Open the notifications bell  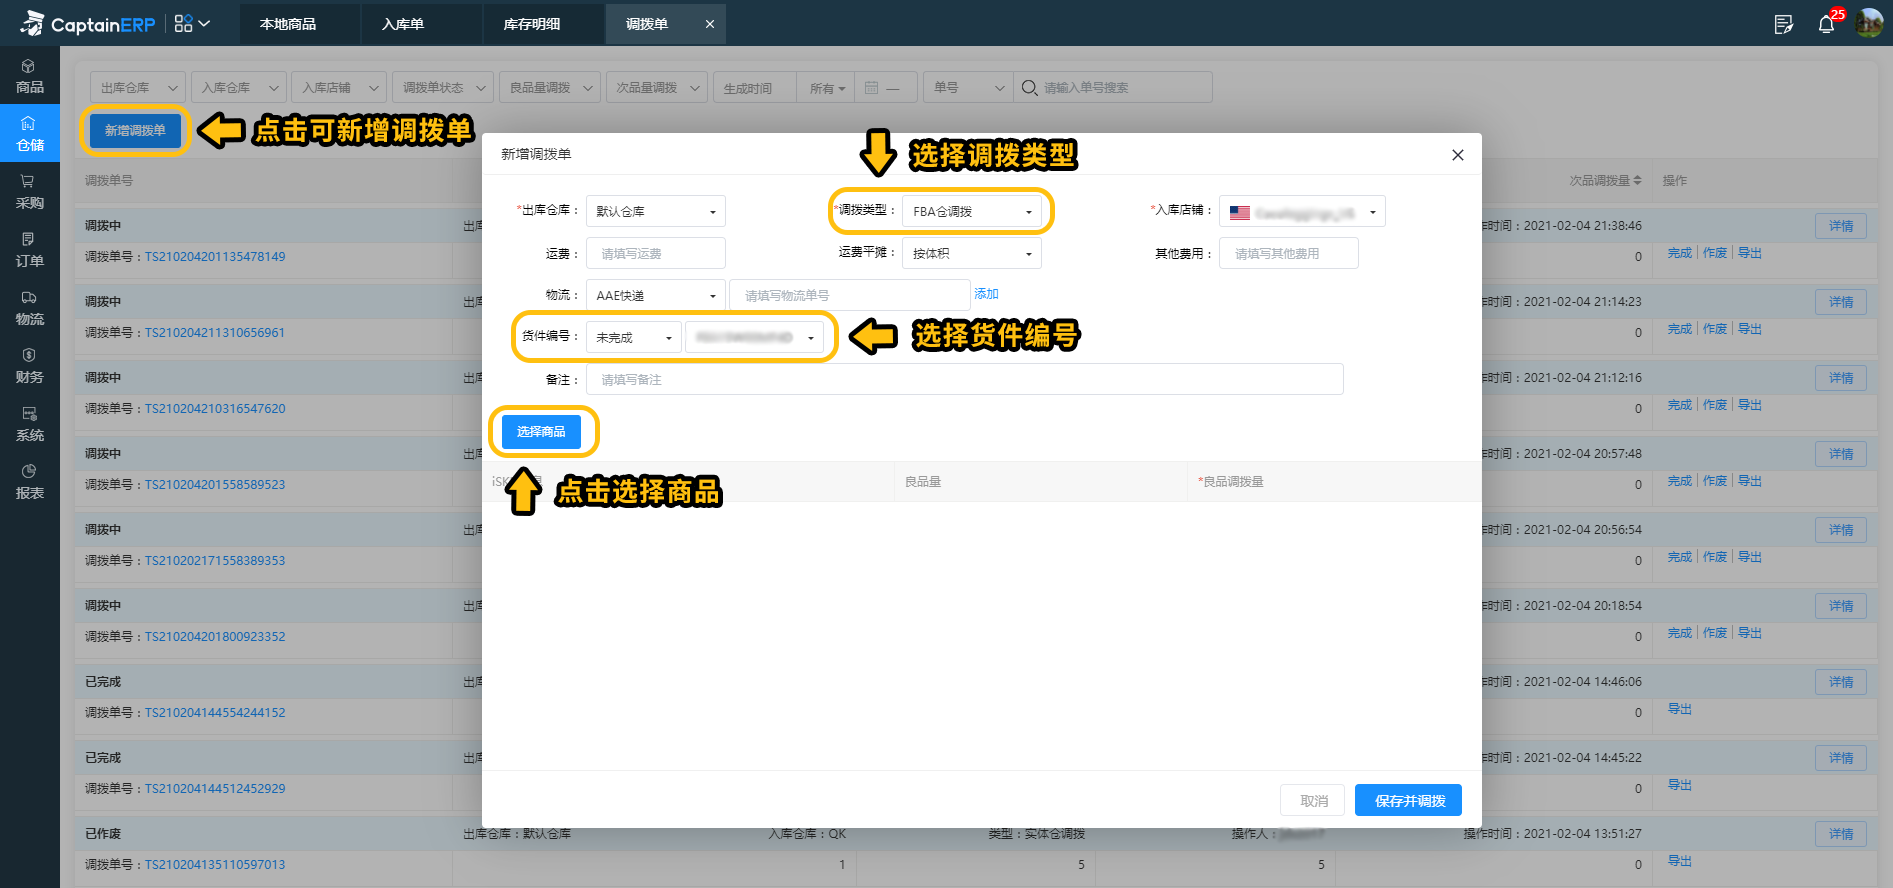1826,23
